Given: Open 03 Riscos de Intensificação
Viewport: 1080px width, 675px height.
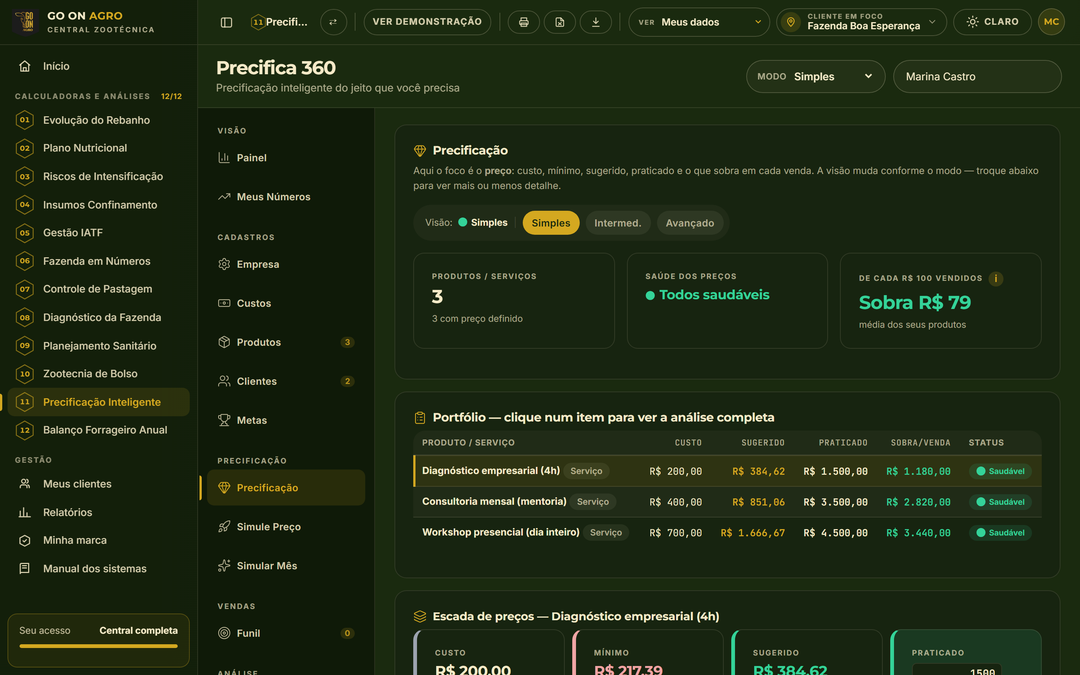Looking at the screenshot, I should tap(98, 176).
